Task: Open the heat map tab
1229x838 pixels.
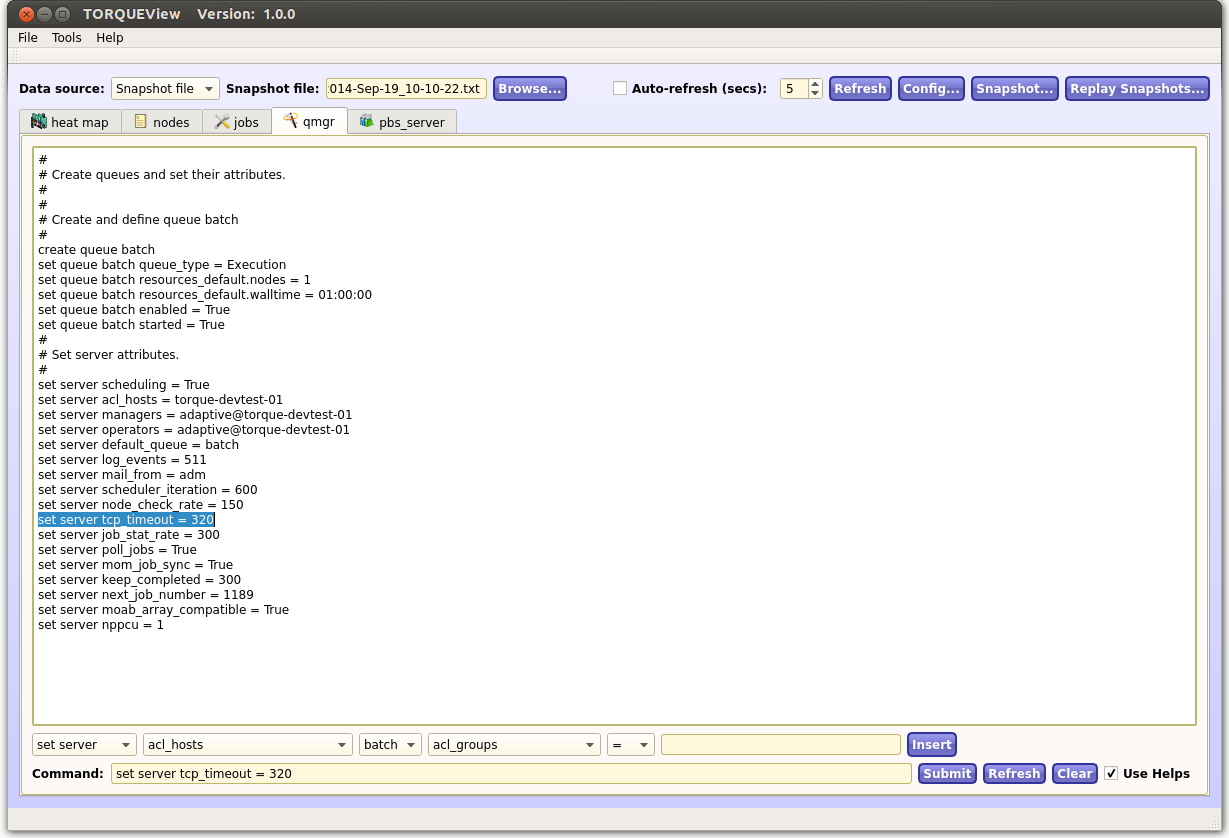Action: pyautogui.click(x=70, y=122)
